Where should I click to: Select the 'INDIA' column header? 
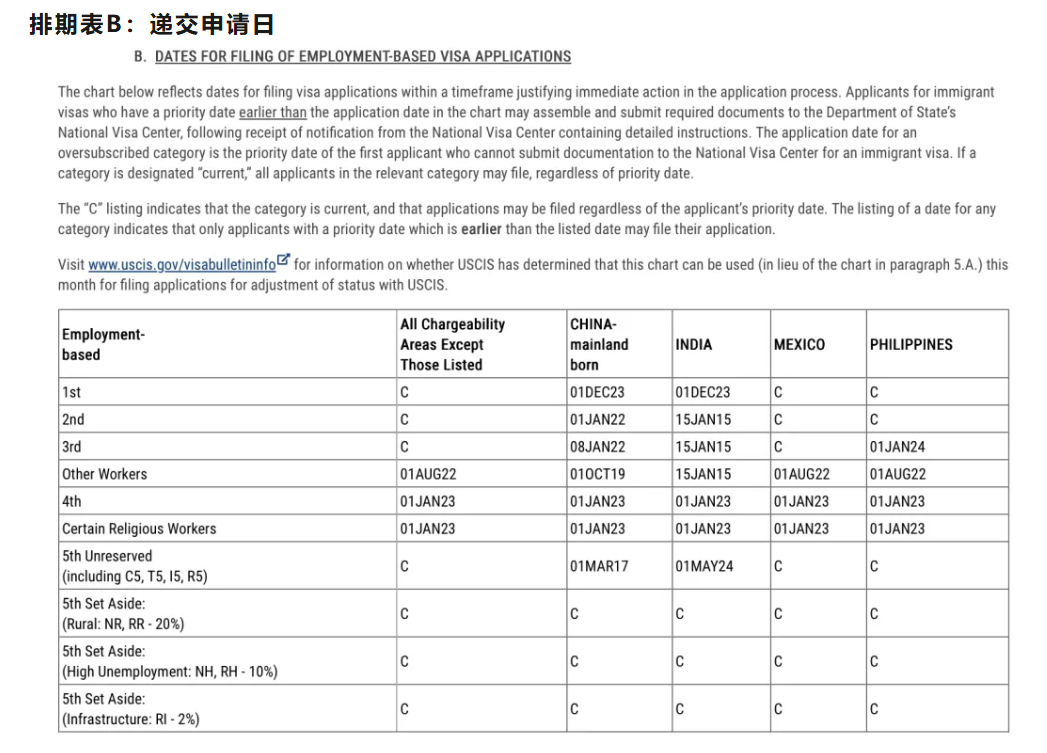pyautogui.click(x=693, y=344)
